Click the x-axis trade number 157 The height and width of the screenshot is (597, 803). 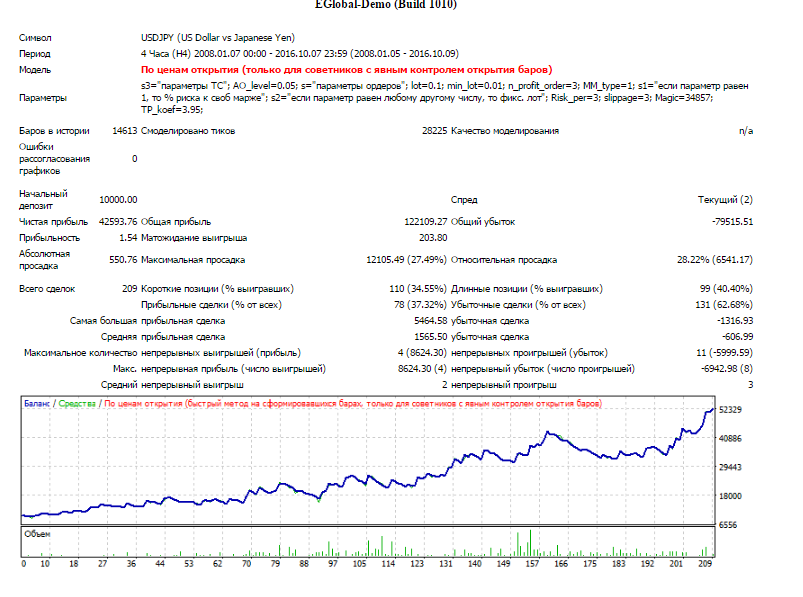532,564
